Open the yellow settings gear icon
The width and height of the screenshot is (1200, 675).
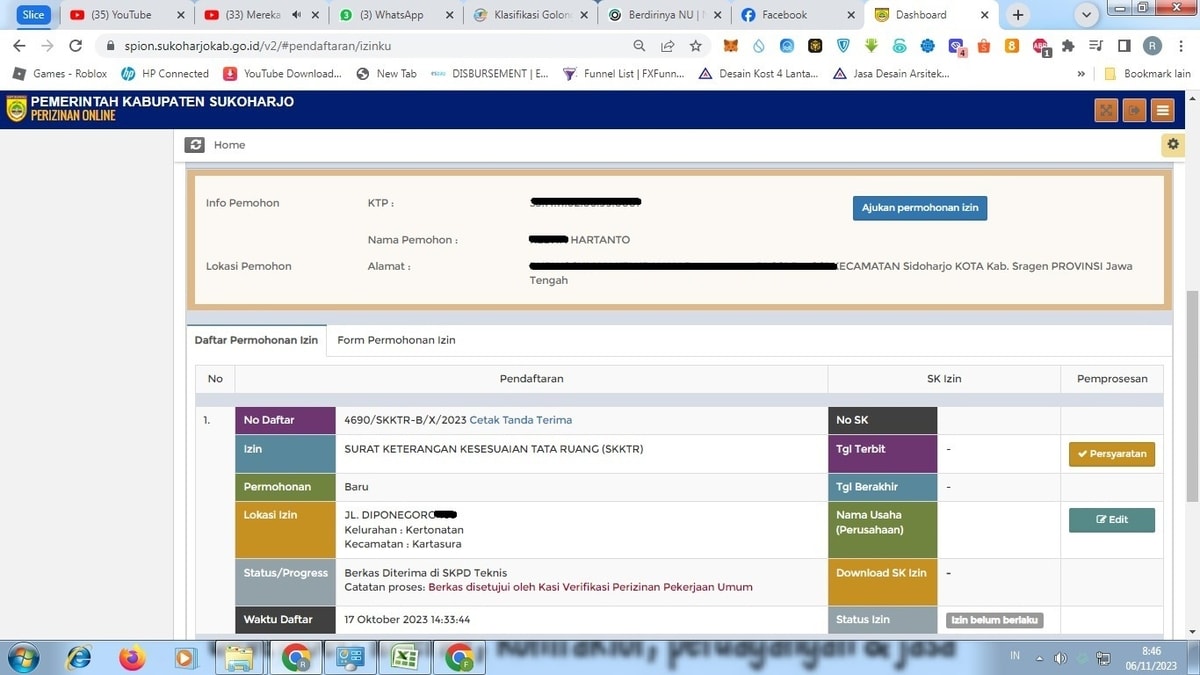1173,145
